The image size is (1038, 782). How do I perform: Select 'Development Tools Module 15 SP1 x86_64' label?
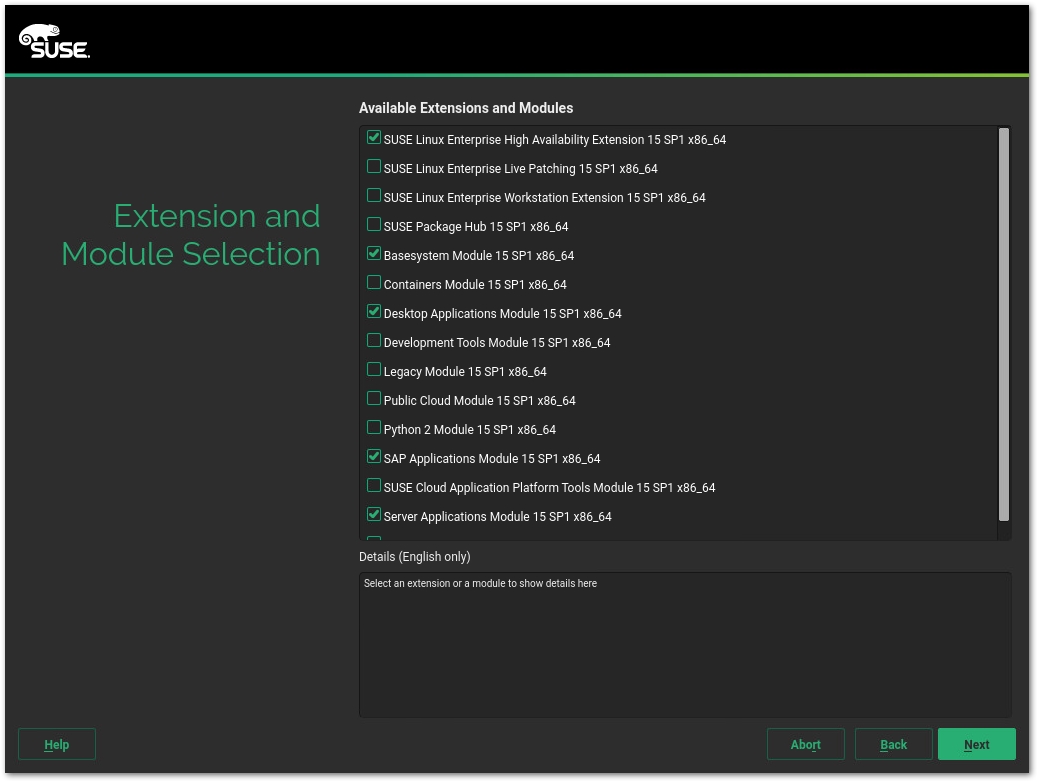[497, 343]
